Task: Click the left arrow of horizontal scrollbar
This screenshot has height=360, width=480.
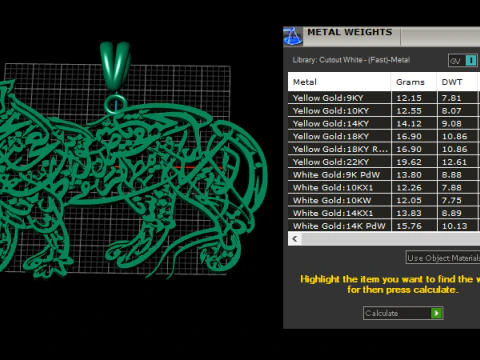Action: click(295, 239)
